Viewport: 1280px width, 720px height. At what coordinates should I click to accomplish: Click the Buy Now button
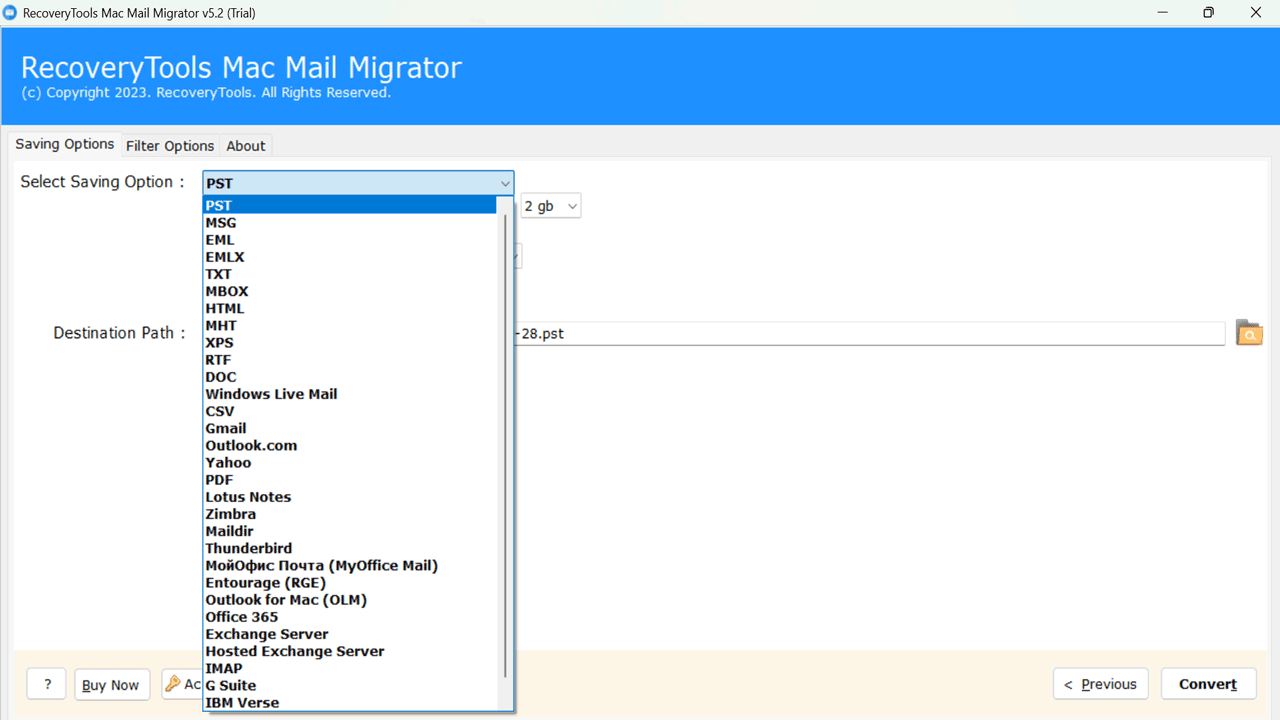pos(111,685)
